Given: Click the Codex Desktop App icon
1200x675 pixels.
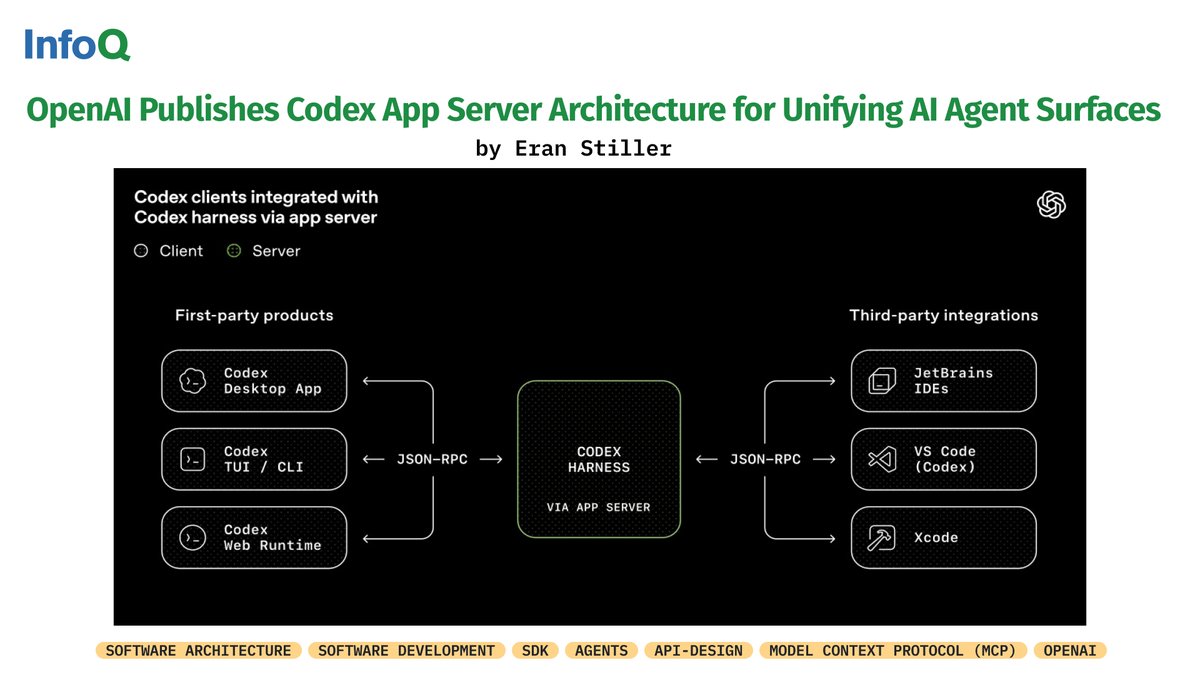Looking at the screenshot, I should pyautogui.click(x=192, y=381).
